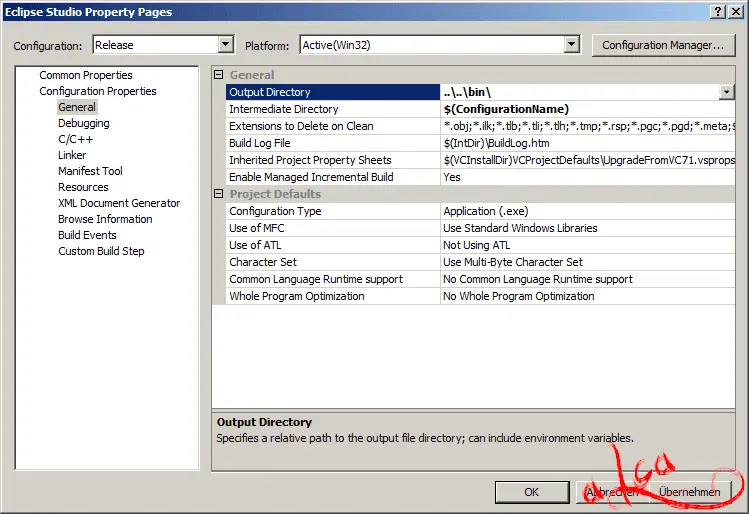Click the Not Using ATL value
The image size is (749, 514).
[x=588, y=245]
